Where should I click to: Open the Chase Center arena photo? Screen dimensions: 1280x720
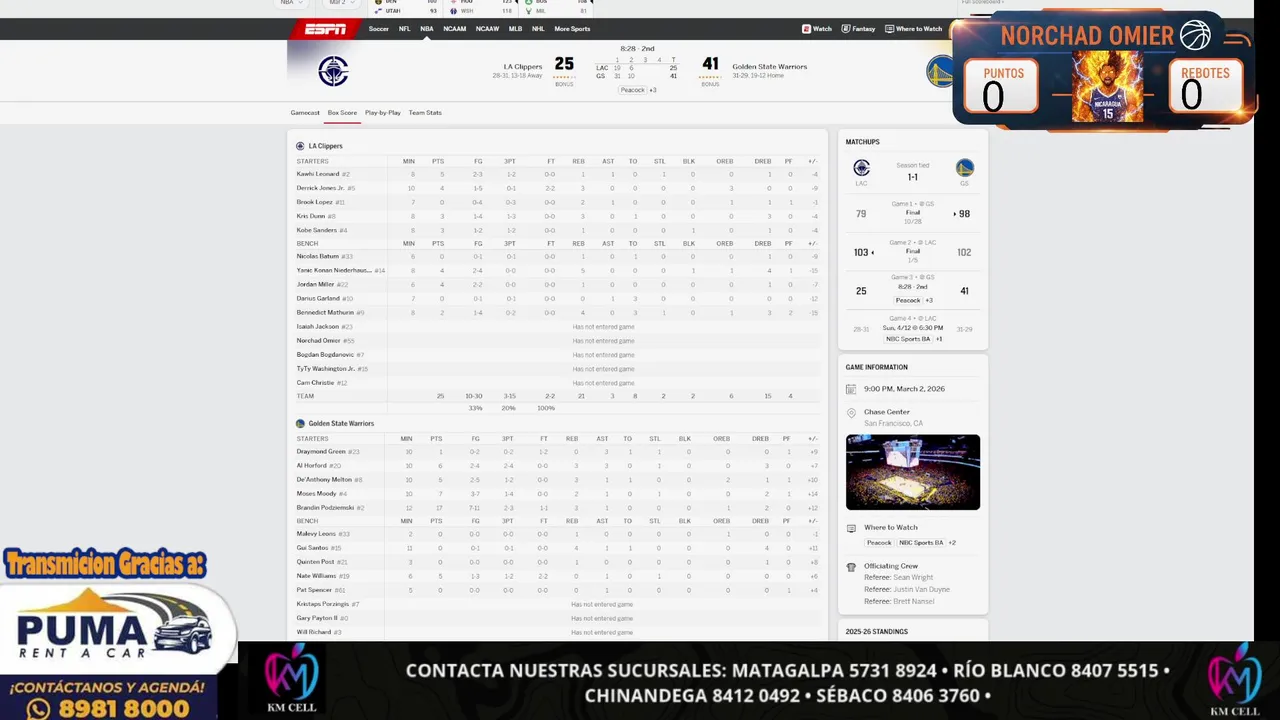pos(913,472)
